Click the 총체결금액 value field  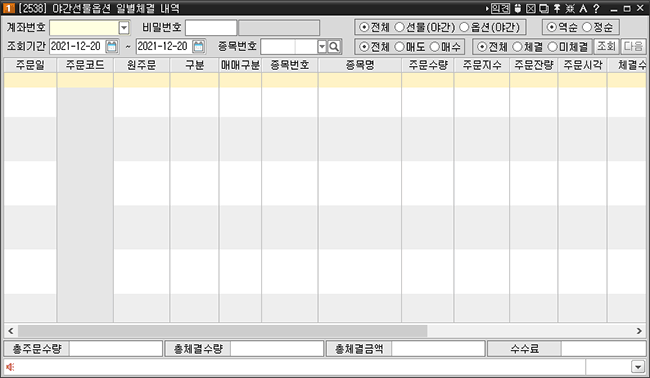tap(438, 349)
